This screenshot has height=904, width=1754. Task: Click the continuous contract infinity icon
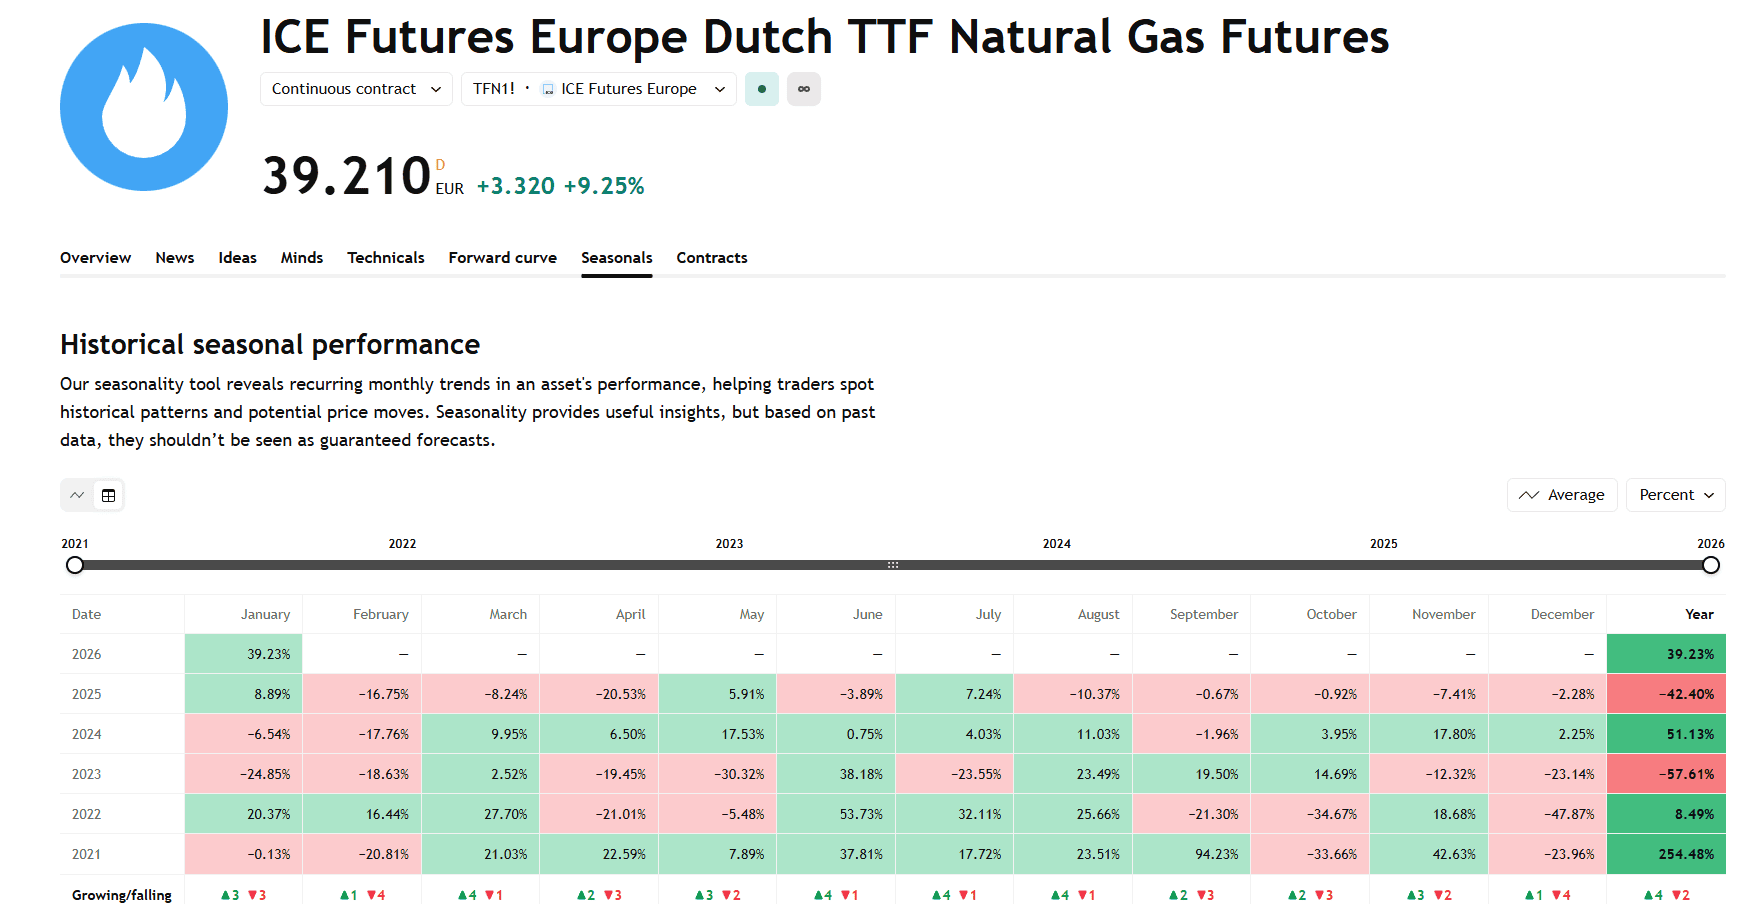pyautogui.click(x=804, y=89)
